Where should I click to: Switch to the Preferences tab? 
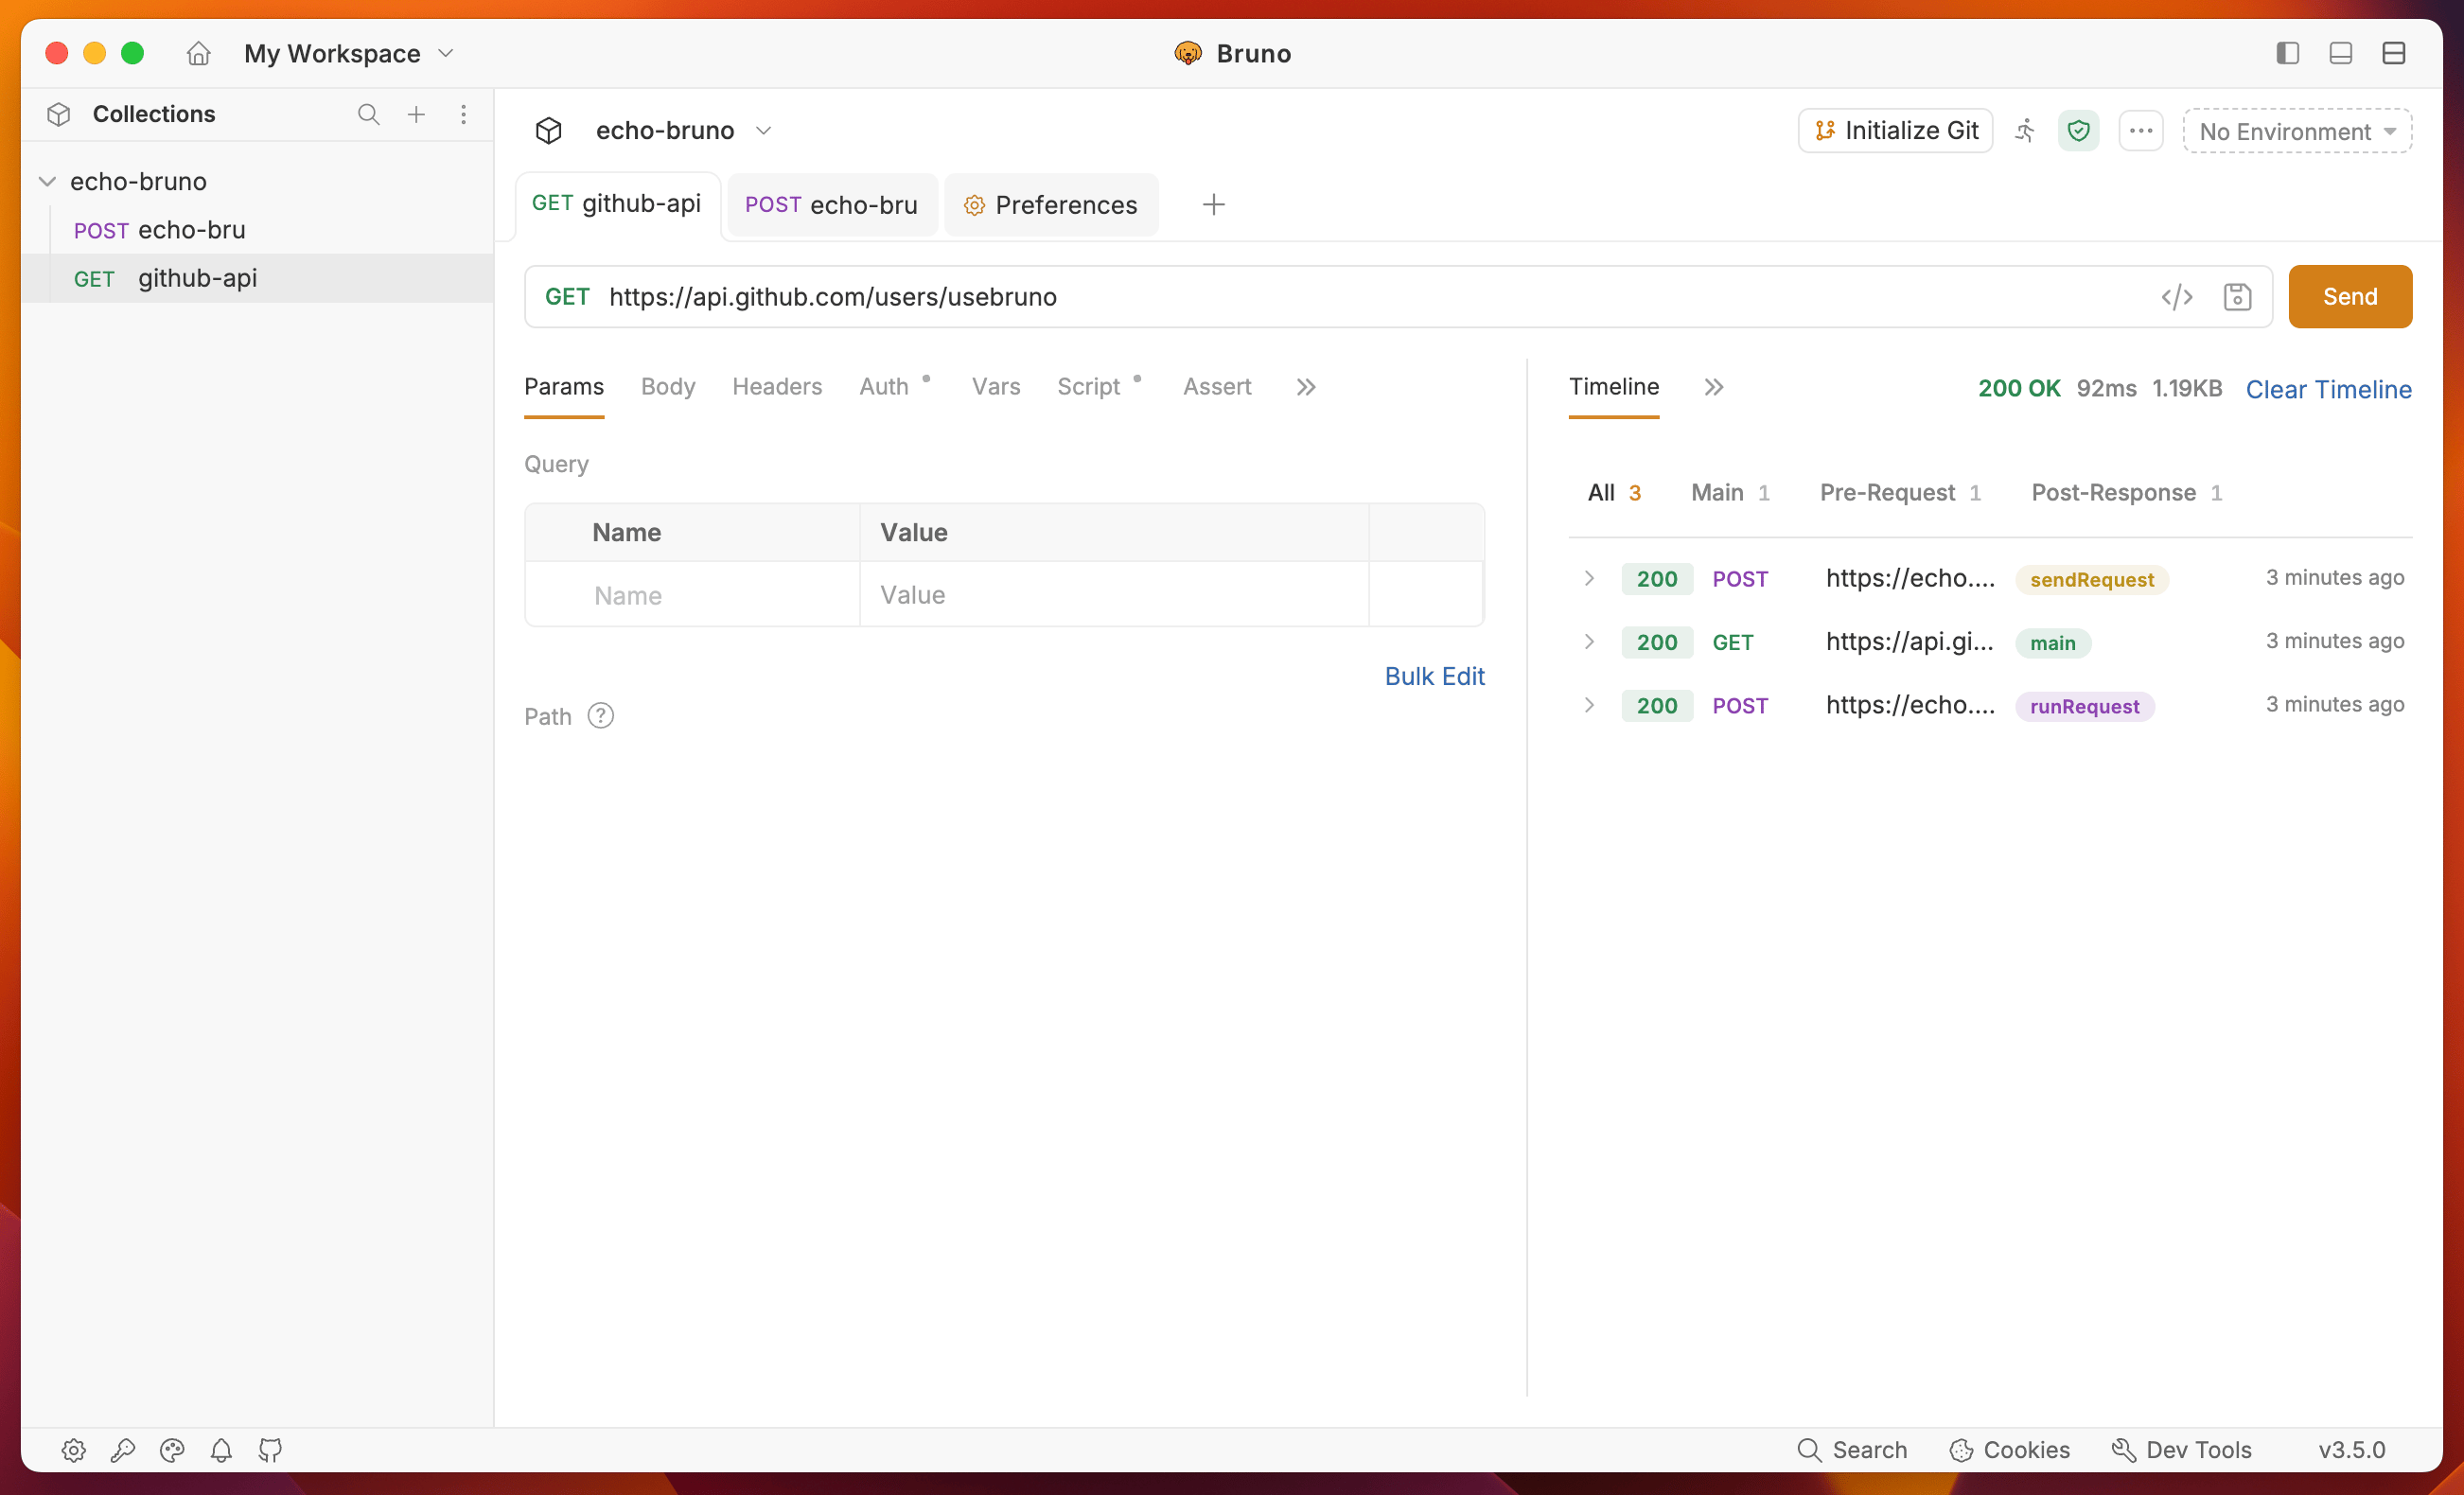click(x=1050, y=205)
